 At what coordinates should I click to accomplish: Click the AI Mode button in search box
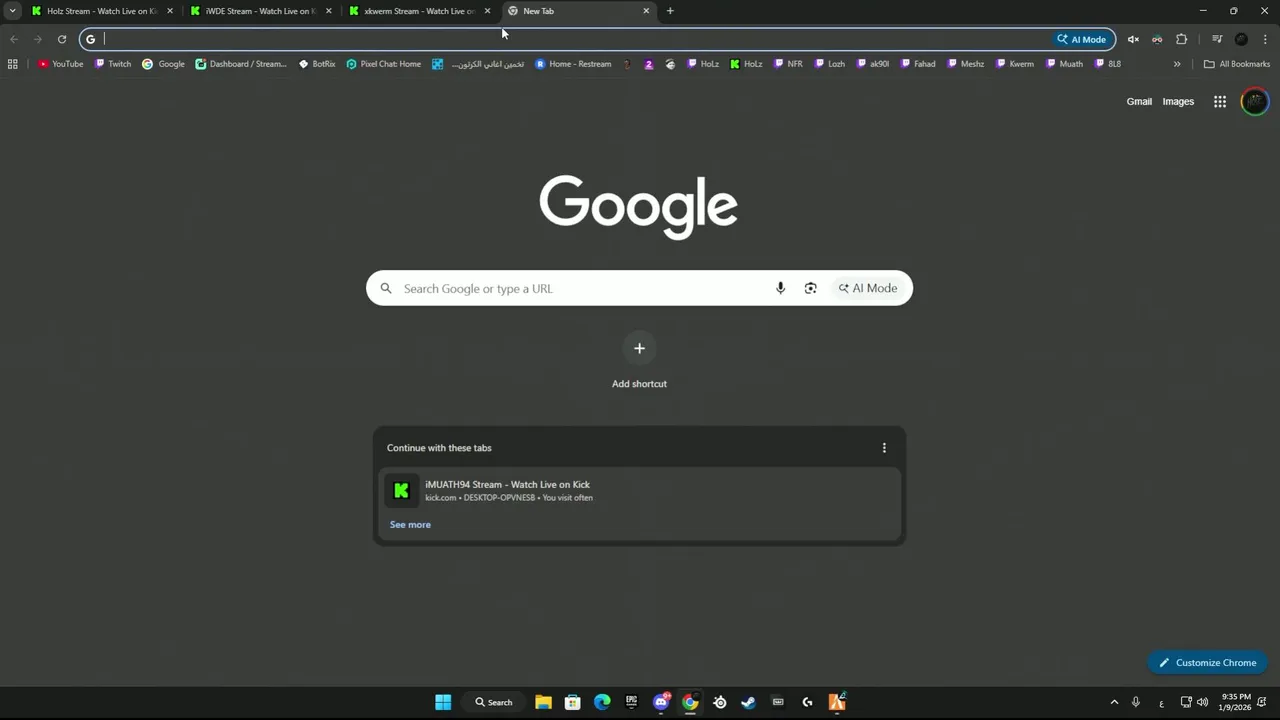point(868,288)
